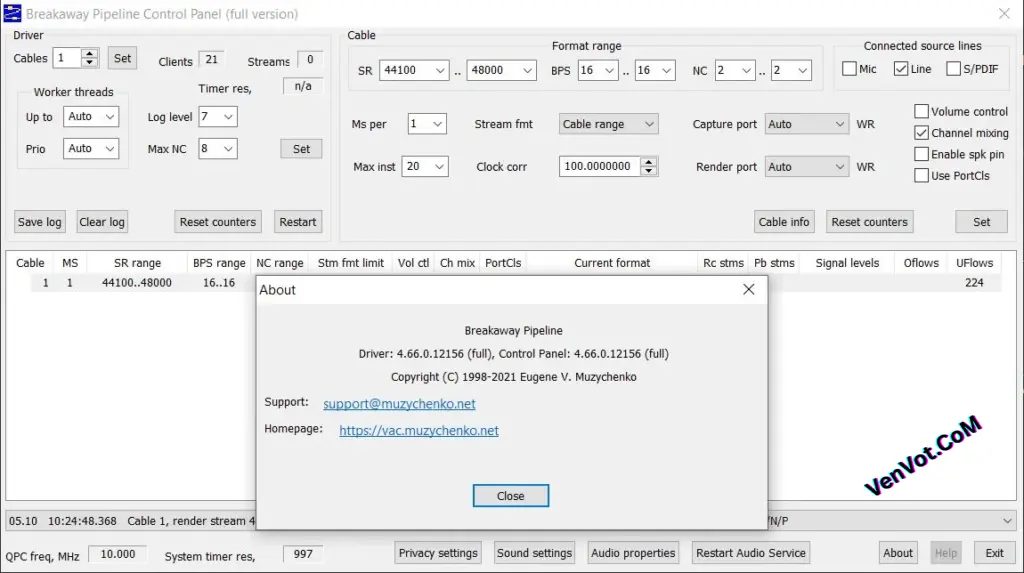This screenshot has height=573, width=1024.
Task: Click the Save log button
Action: (x=39, y=222)
